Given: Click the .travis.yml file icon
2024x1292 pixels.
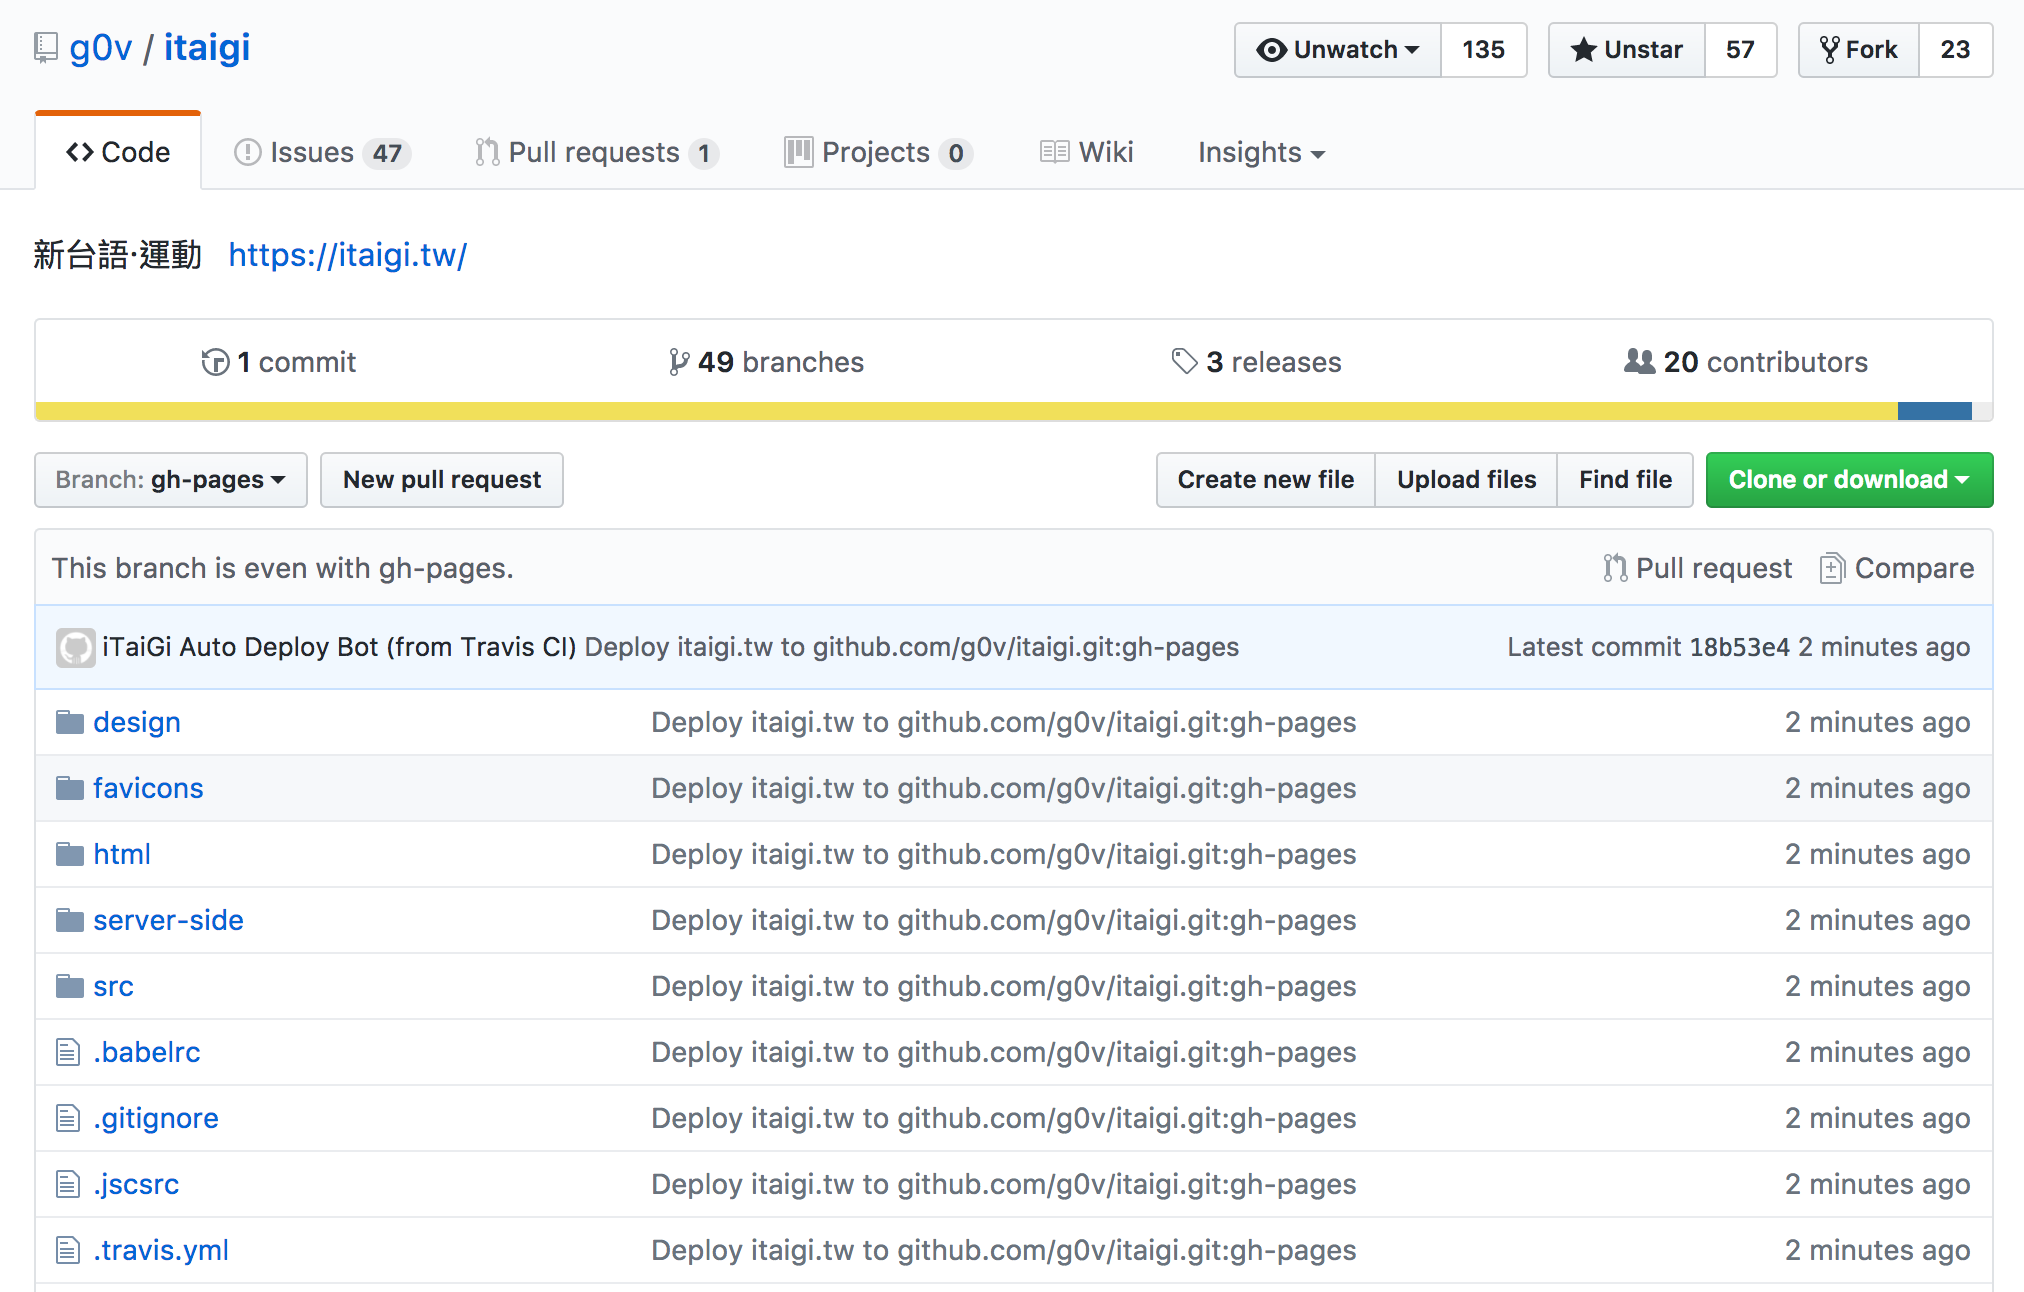Looking at the screenshot, I should click(x=68, y=1250).
